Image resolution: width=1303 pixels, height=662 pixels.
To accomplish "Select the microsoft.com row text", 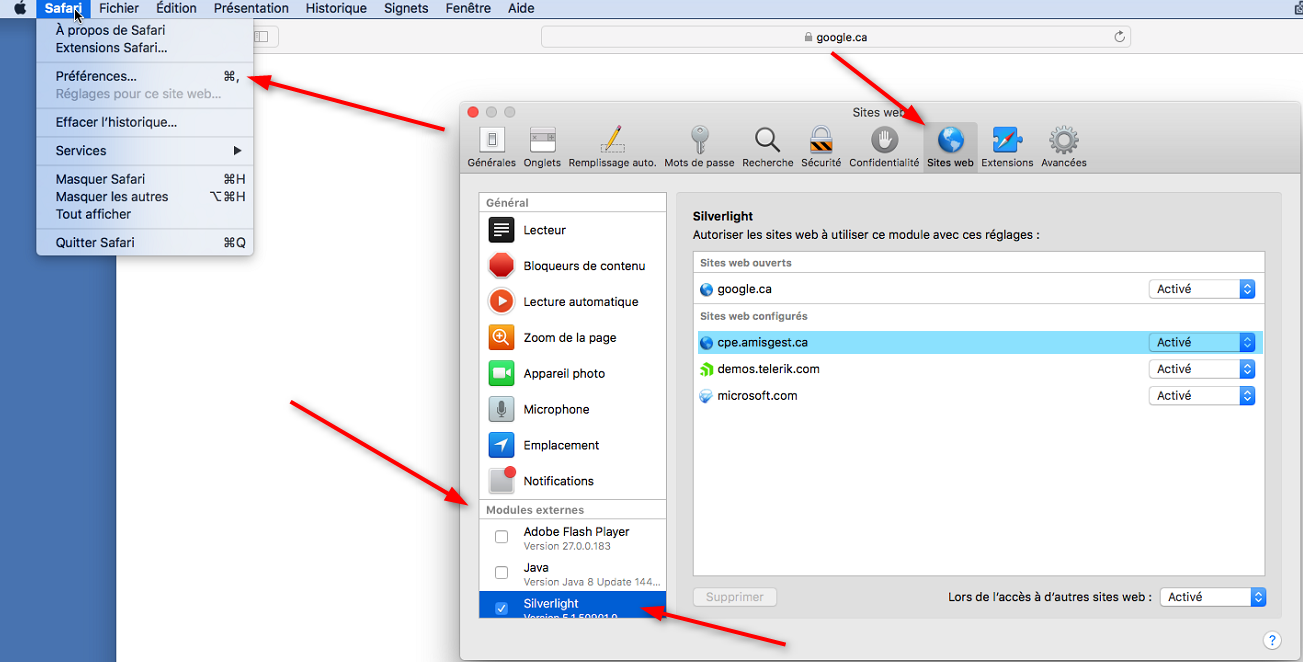I will click(757, 396).
